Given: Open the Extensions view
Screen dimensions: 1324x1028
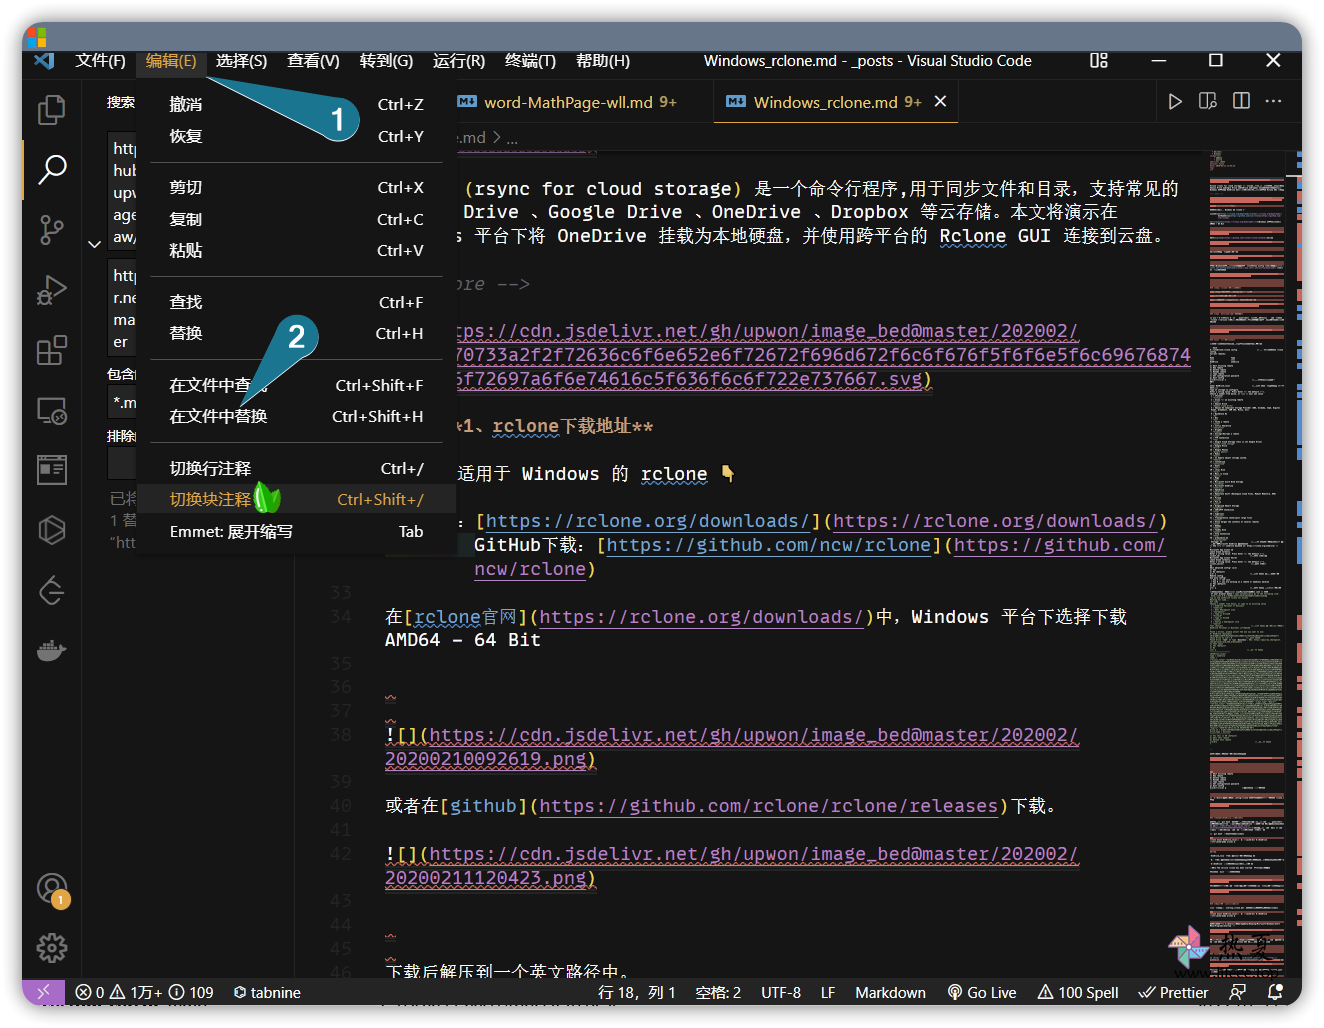Looking at the screenshot, I should 52,350.
